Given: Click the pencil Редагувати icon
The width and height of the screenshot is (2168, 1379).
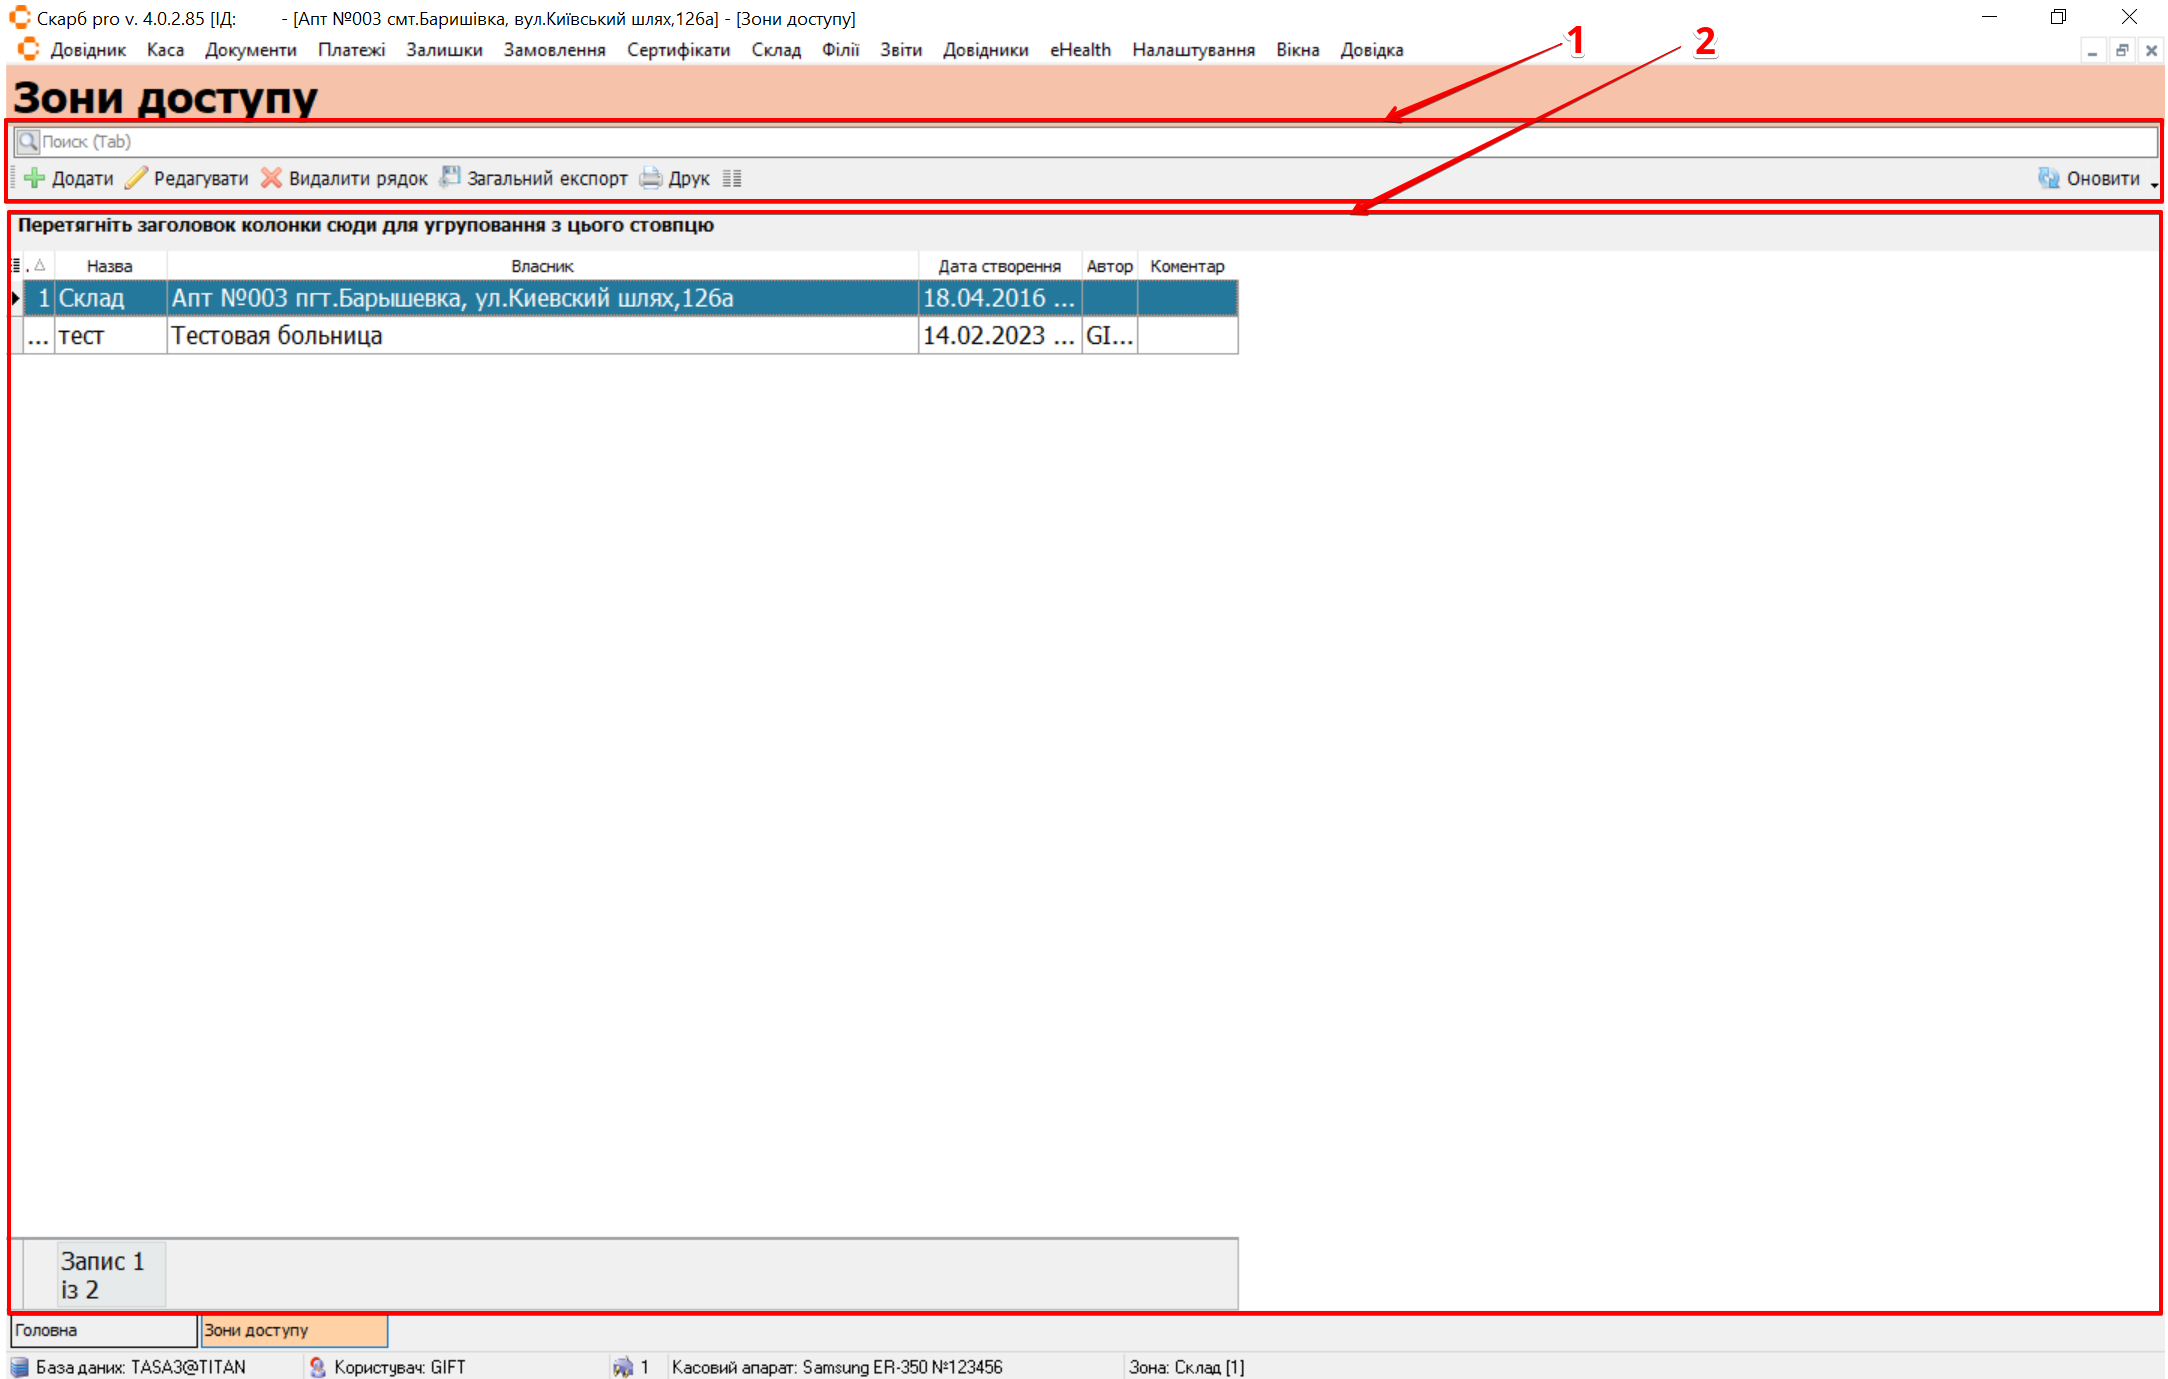Looking at the screenshot, I should (136, 179).
